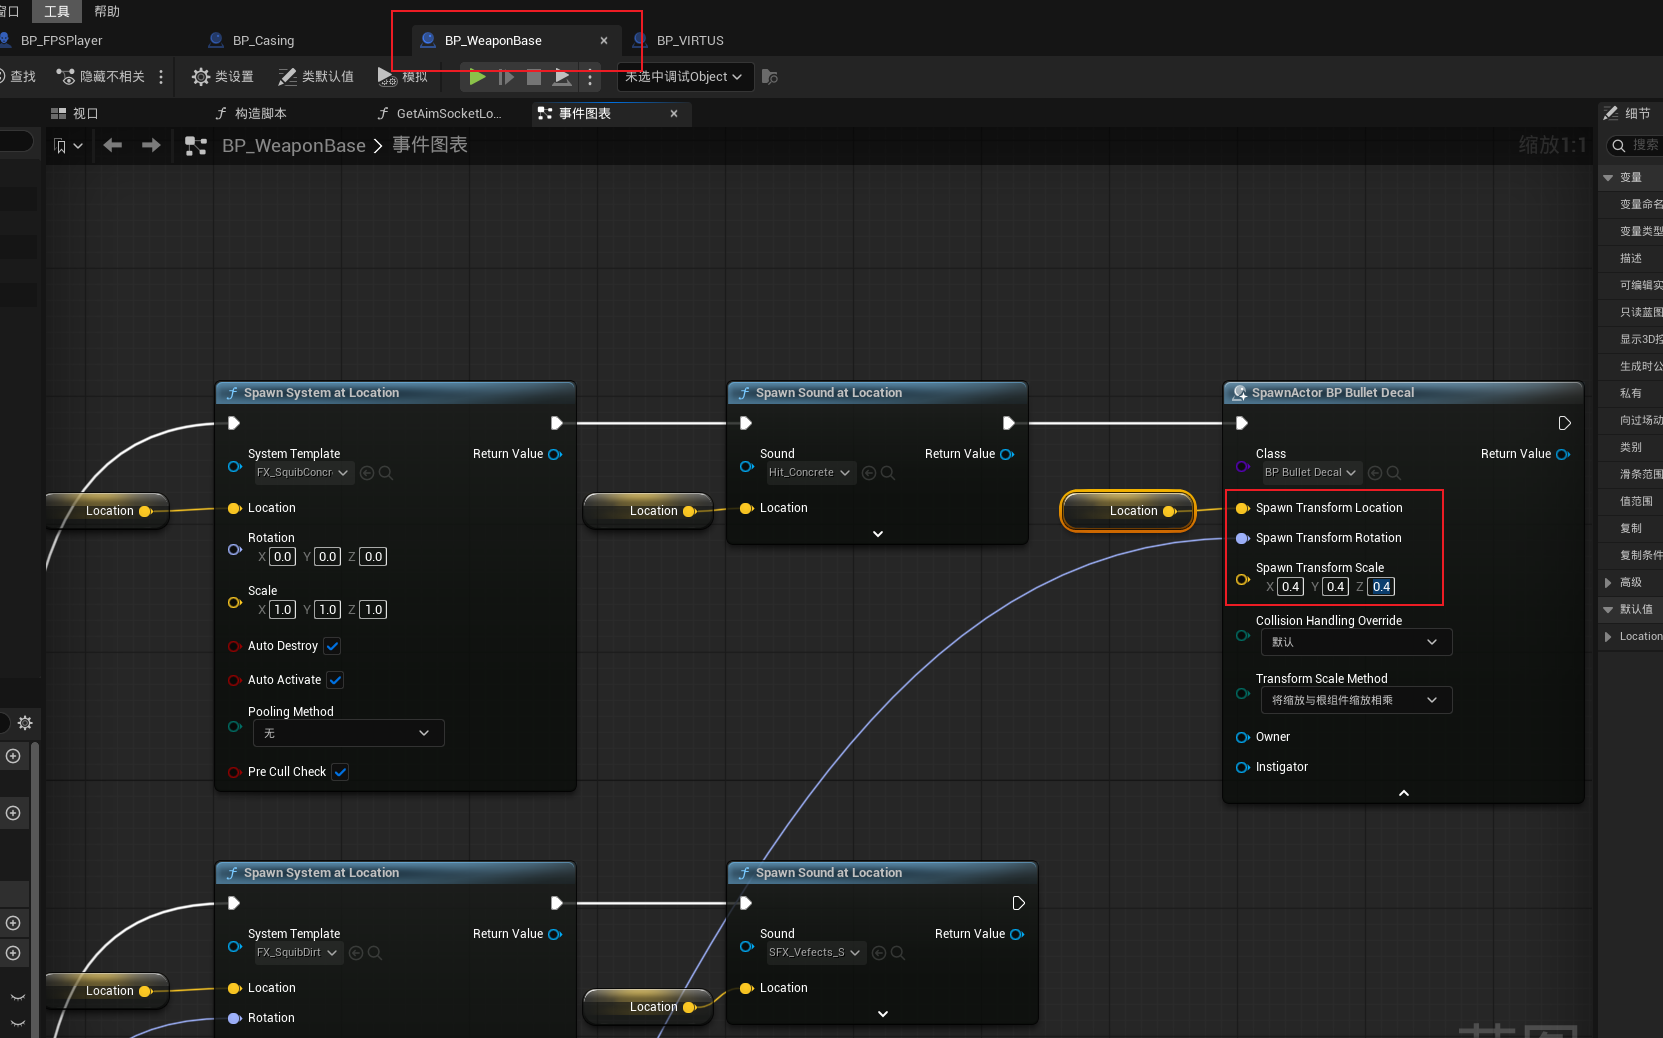Image resolution: width=1663 pixels, height=1038 pixels.
Task: Click BP_WeaponBase in the graph breadcrumb
Action: (x=294, y=146)
